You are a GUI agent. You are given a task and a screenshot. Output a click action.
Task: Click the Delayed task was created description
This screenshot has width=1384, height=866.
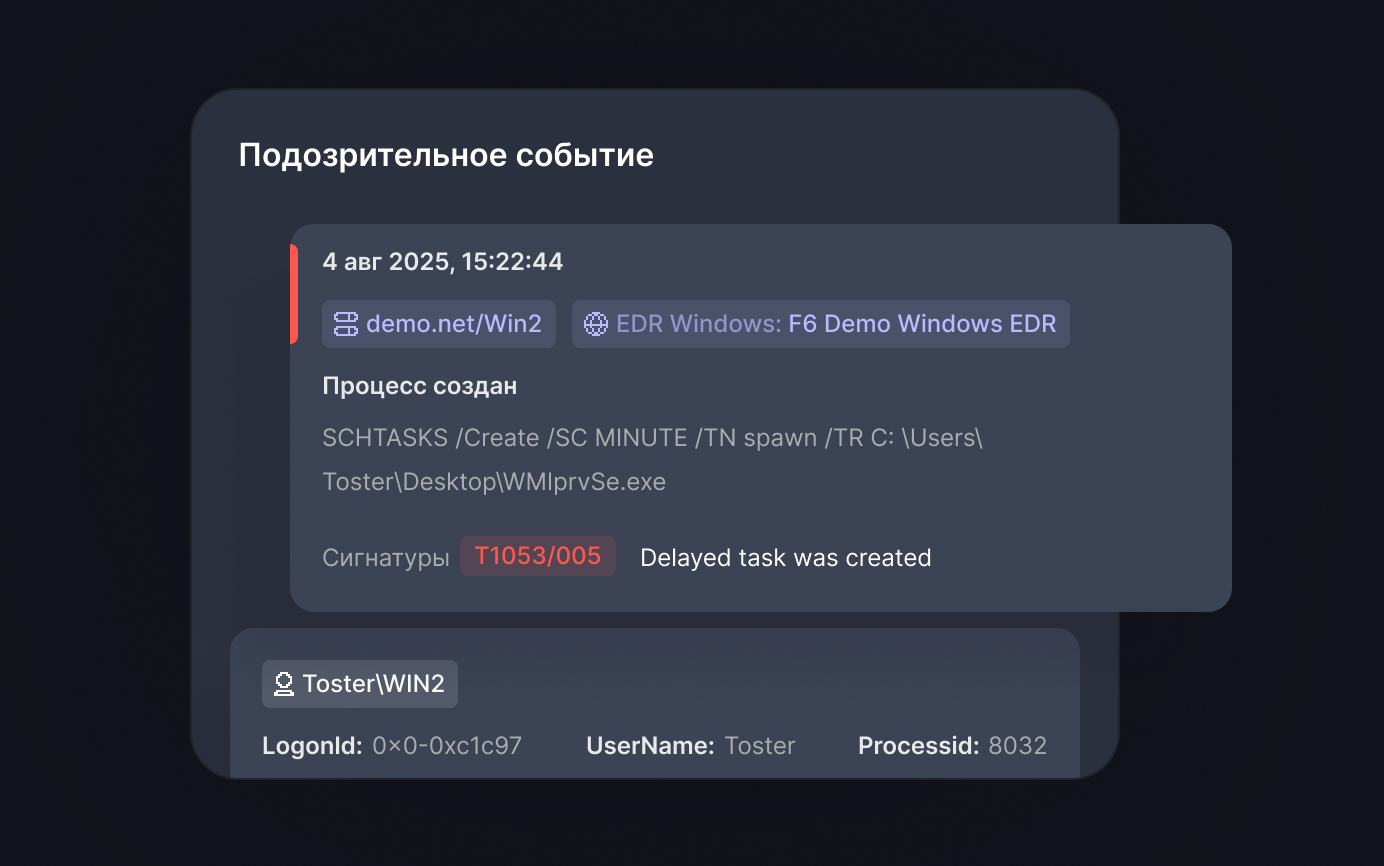pyautogui.click(x=786, y=557)
